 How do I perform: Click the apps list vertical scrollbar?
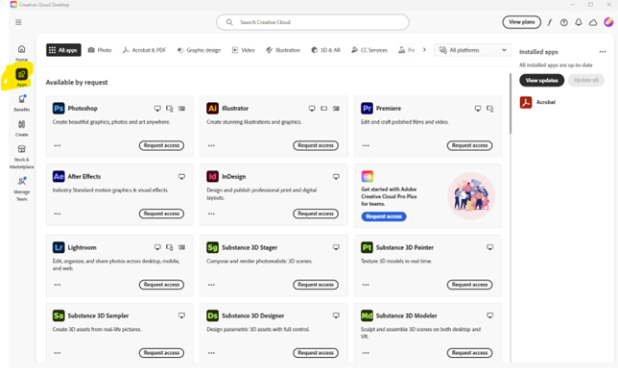[511, 103]
